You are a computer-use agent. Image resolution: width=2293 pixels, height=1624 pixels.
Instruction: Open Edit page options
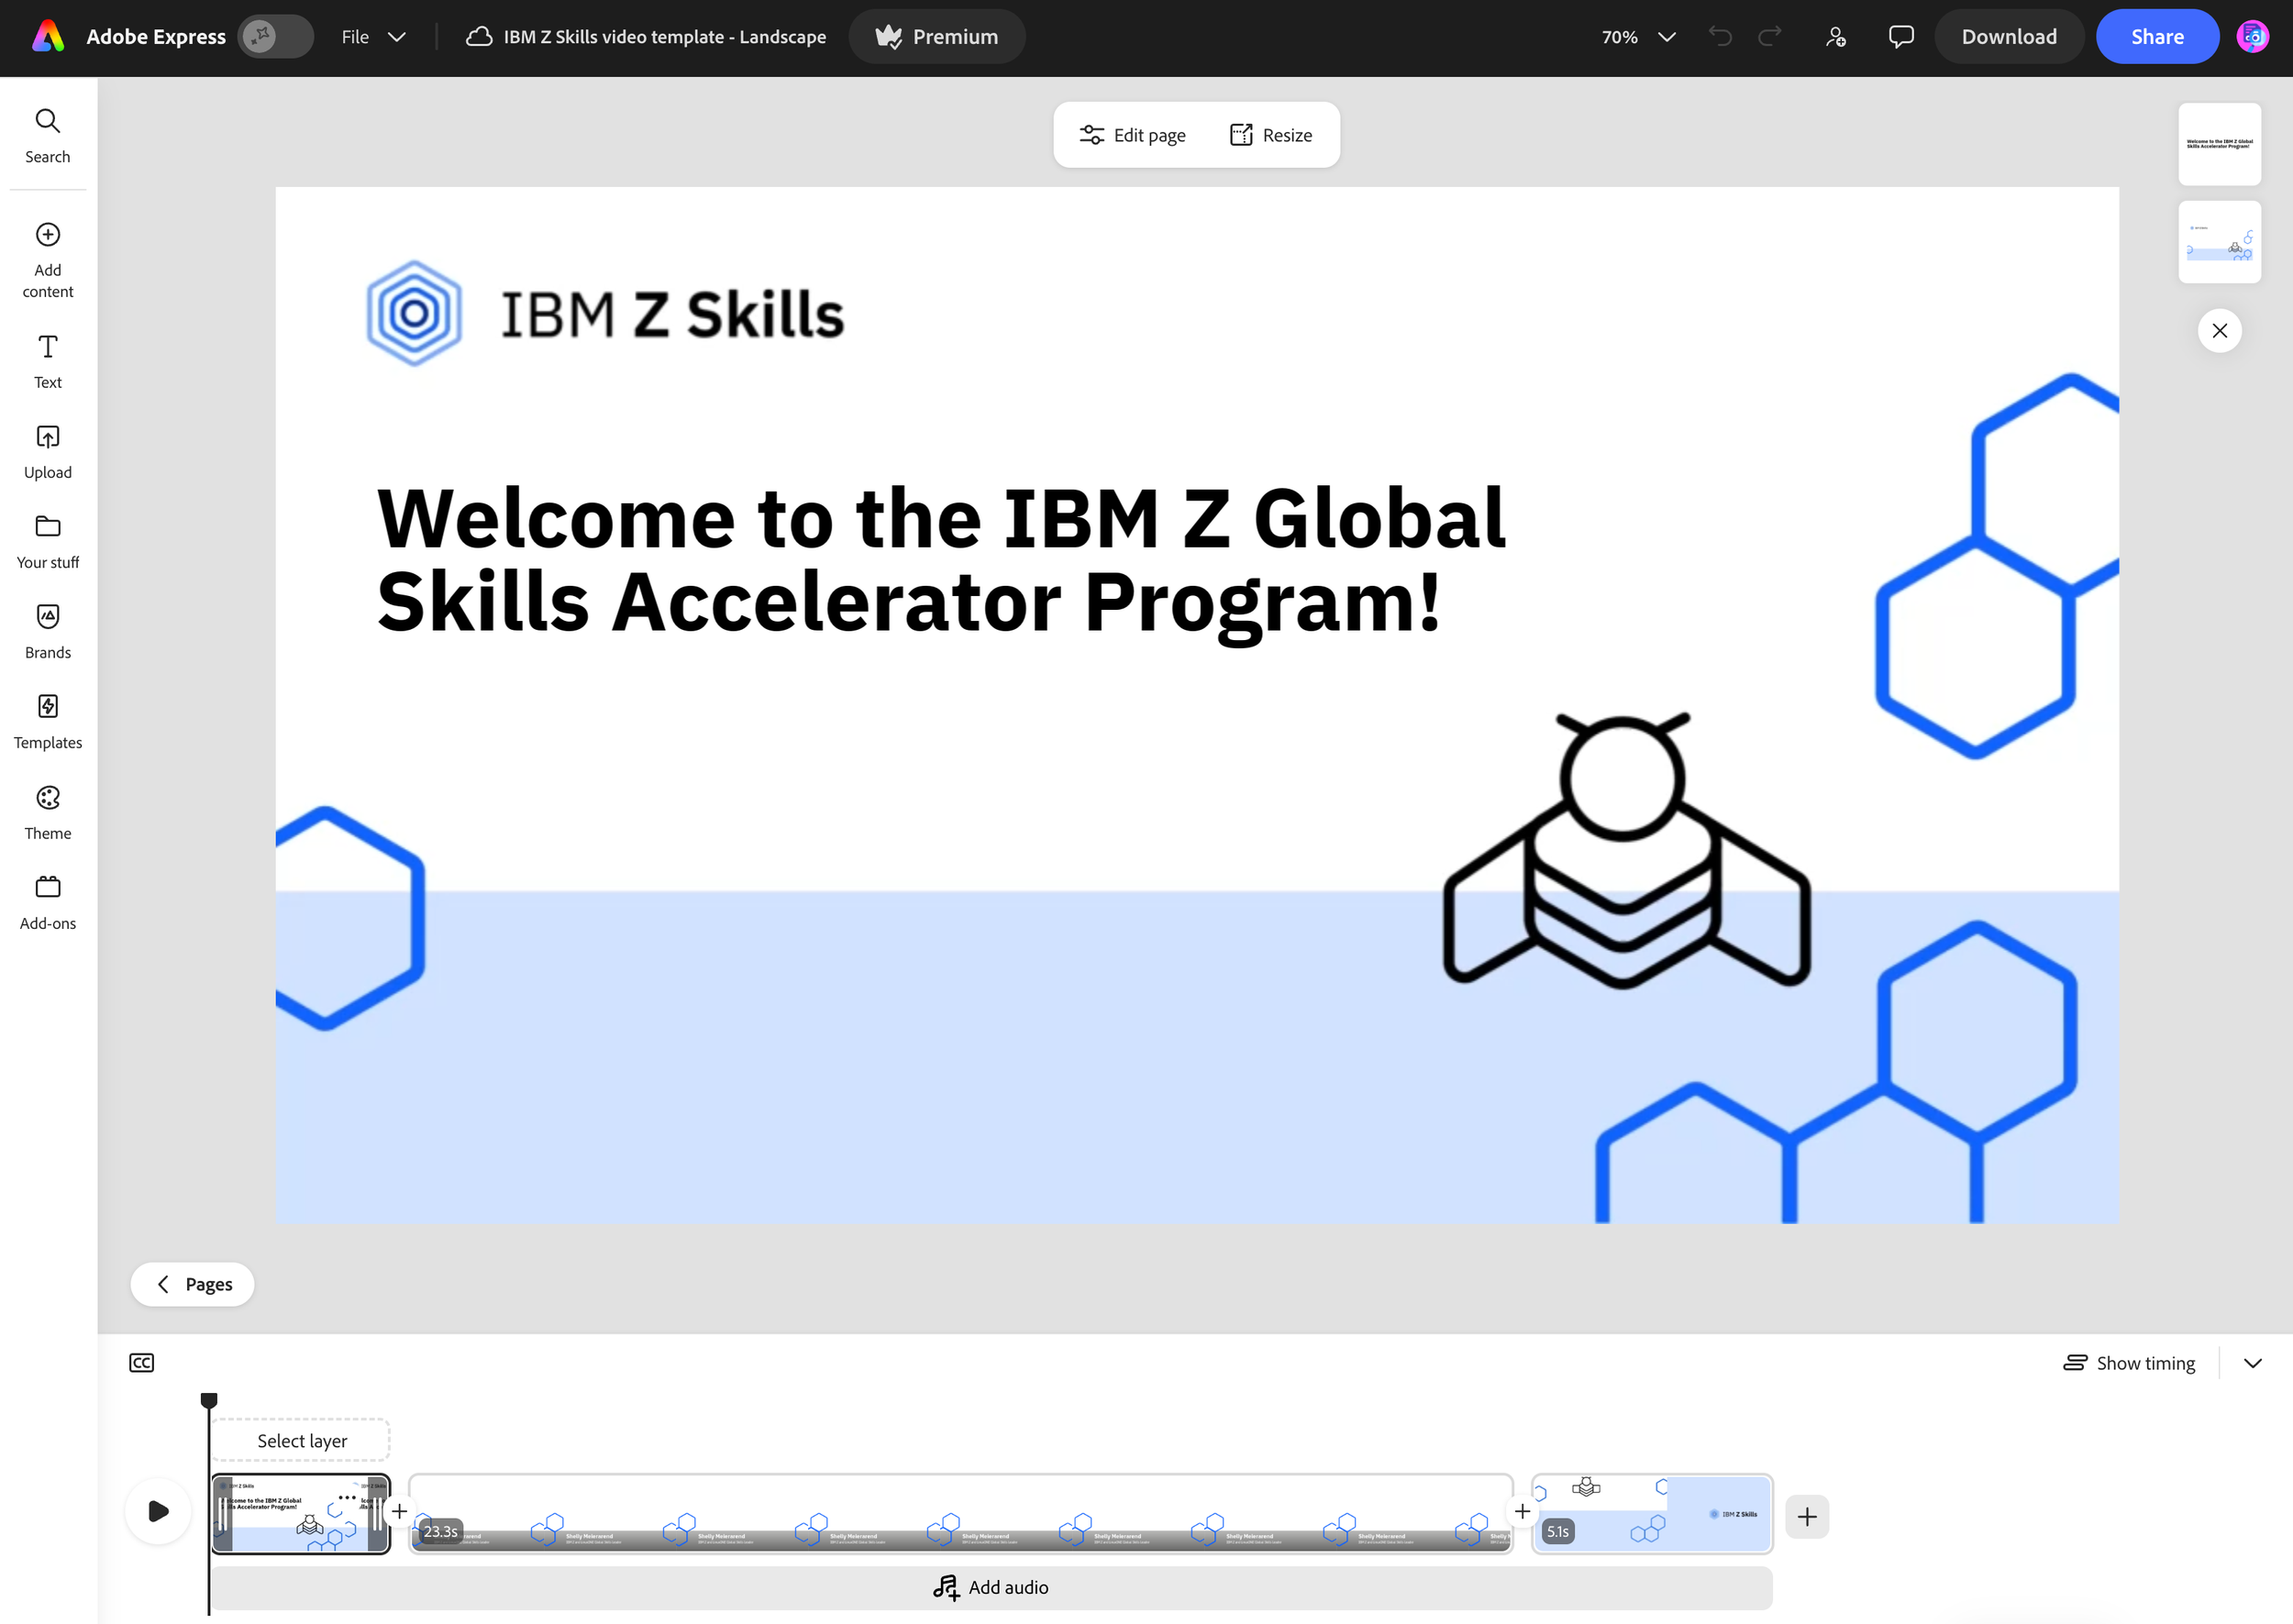point(1132,135)
